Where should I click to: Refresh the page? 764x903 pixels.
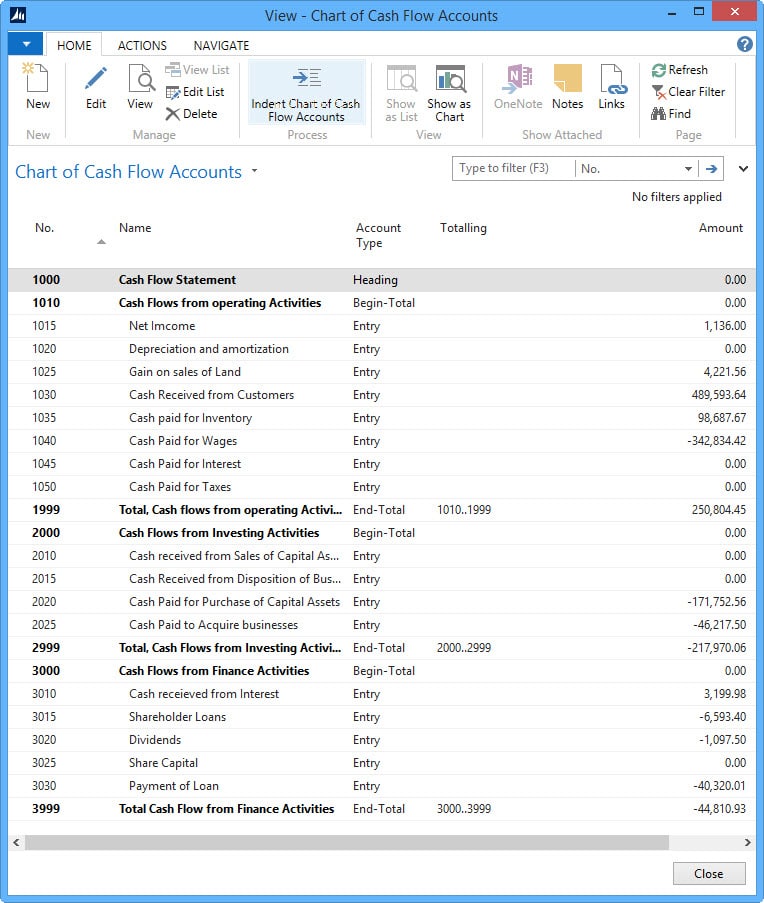coord(679,70)
